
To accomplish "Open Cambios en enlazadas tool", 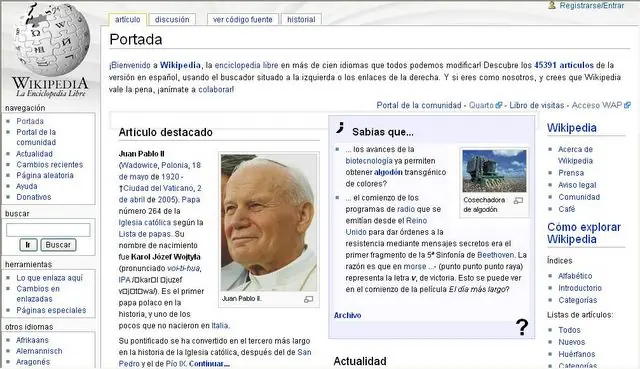I will click(x=38, y=293).
